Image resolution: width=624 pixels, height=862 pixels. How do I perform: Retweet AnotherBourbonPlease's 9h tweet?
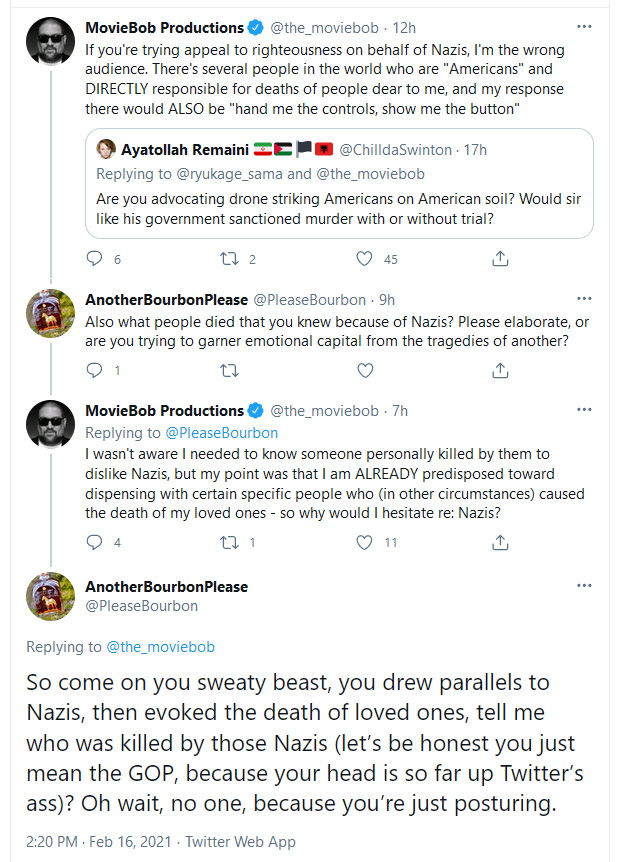coord(229,371)
